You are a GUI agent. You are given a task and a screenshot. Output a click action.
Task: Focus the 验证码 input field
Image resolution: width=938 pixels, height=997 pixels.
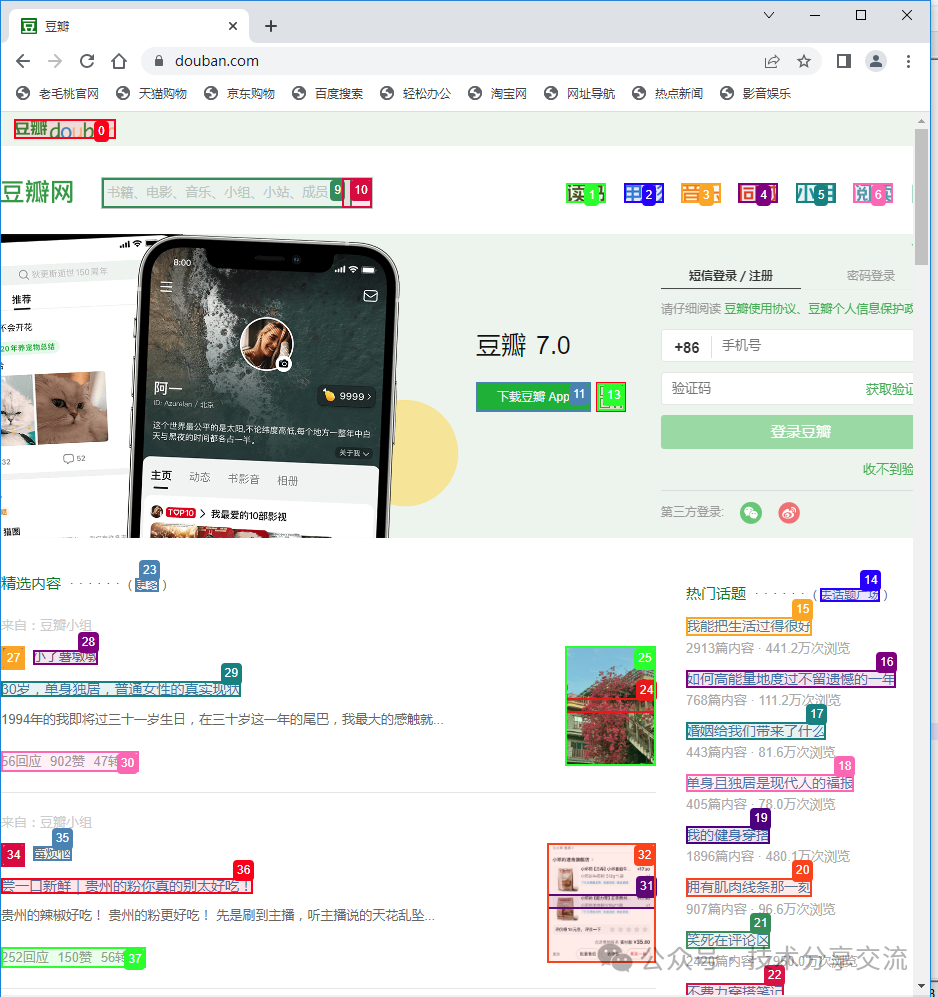[762, 388]
